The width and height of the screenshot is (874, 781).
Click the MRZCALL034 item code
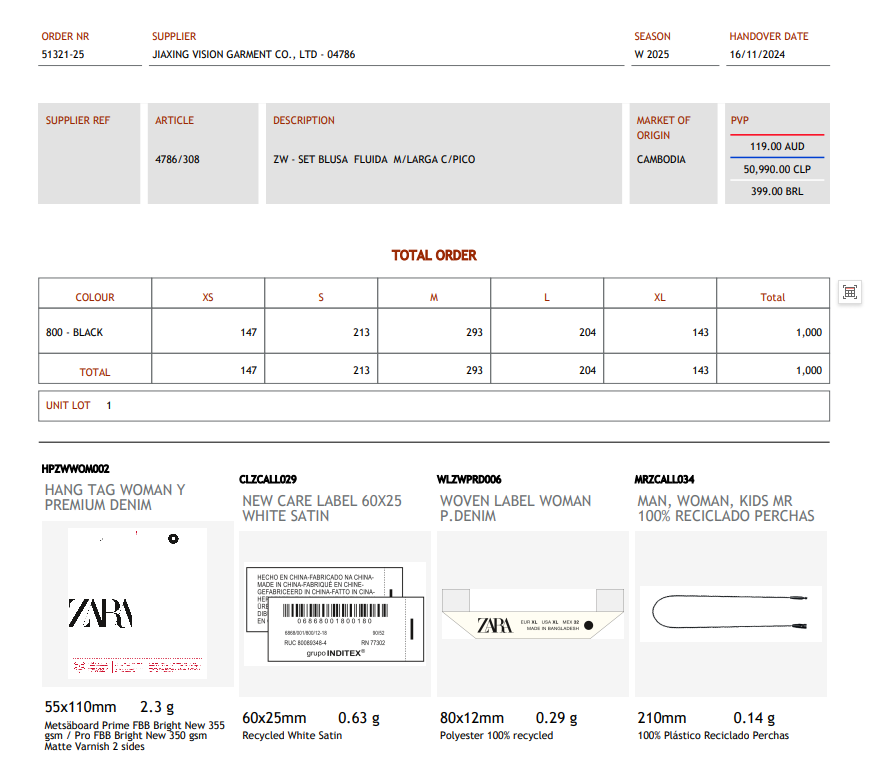664,480
